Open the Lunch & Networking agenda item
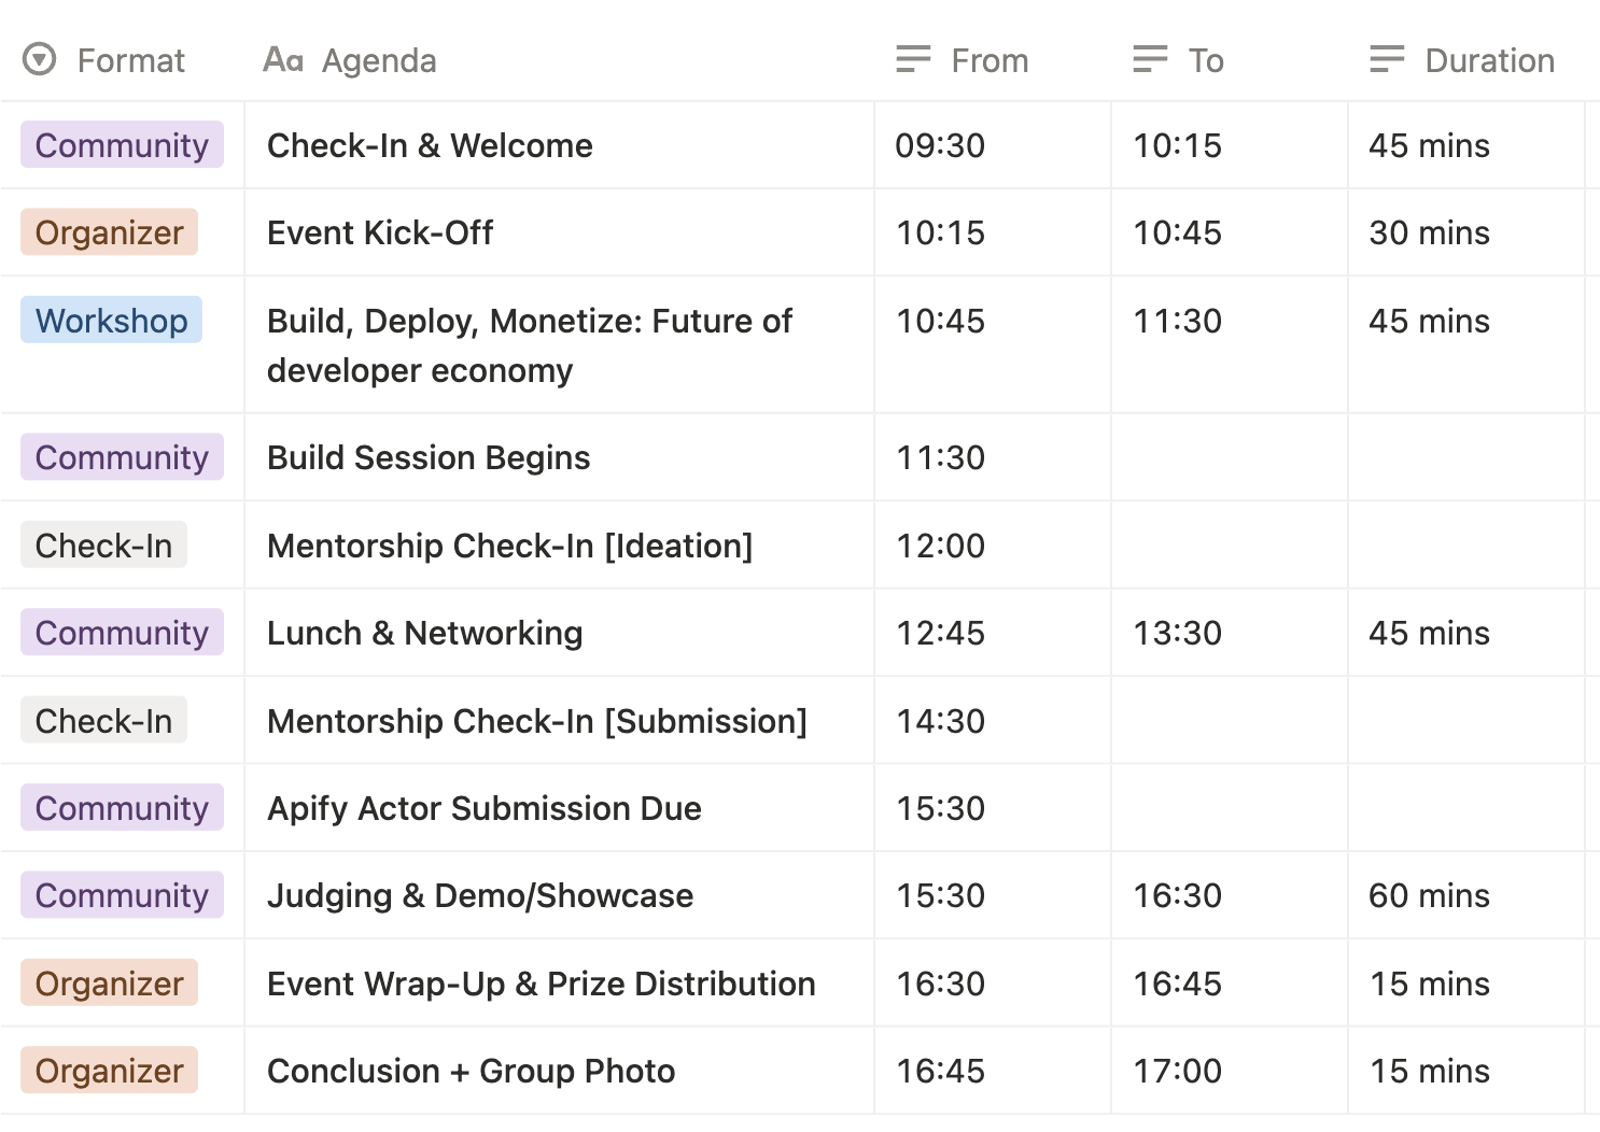 pyautogui.click(x=425, y=634)
